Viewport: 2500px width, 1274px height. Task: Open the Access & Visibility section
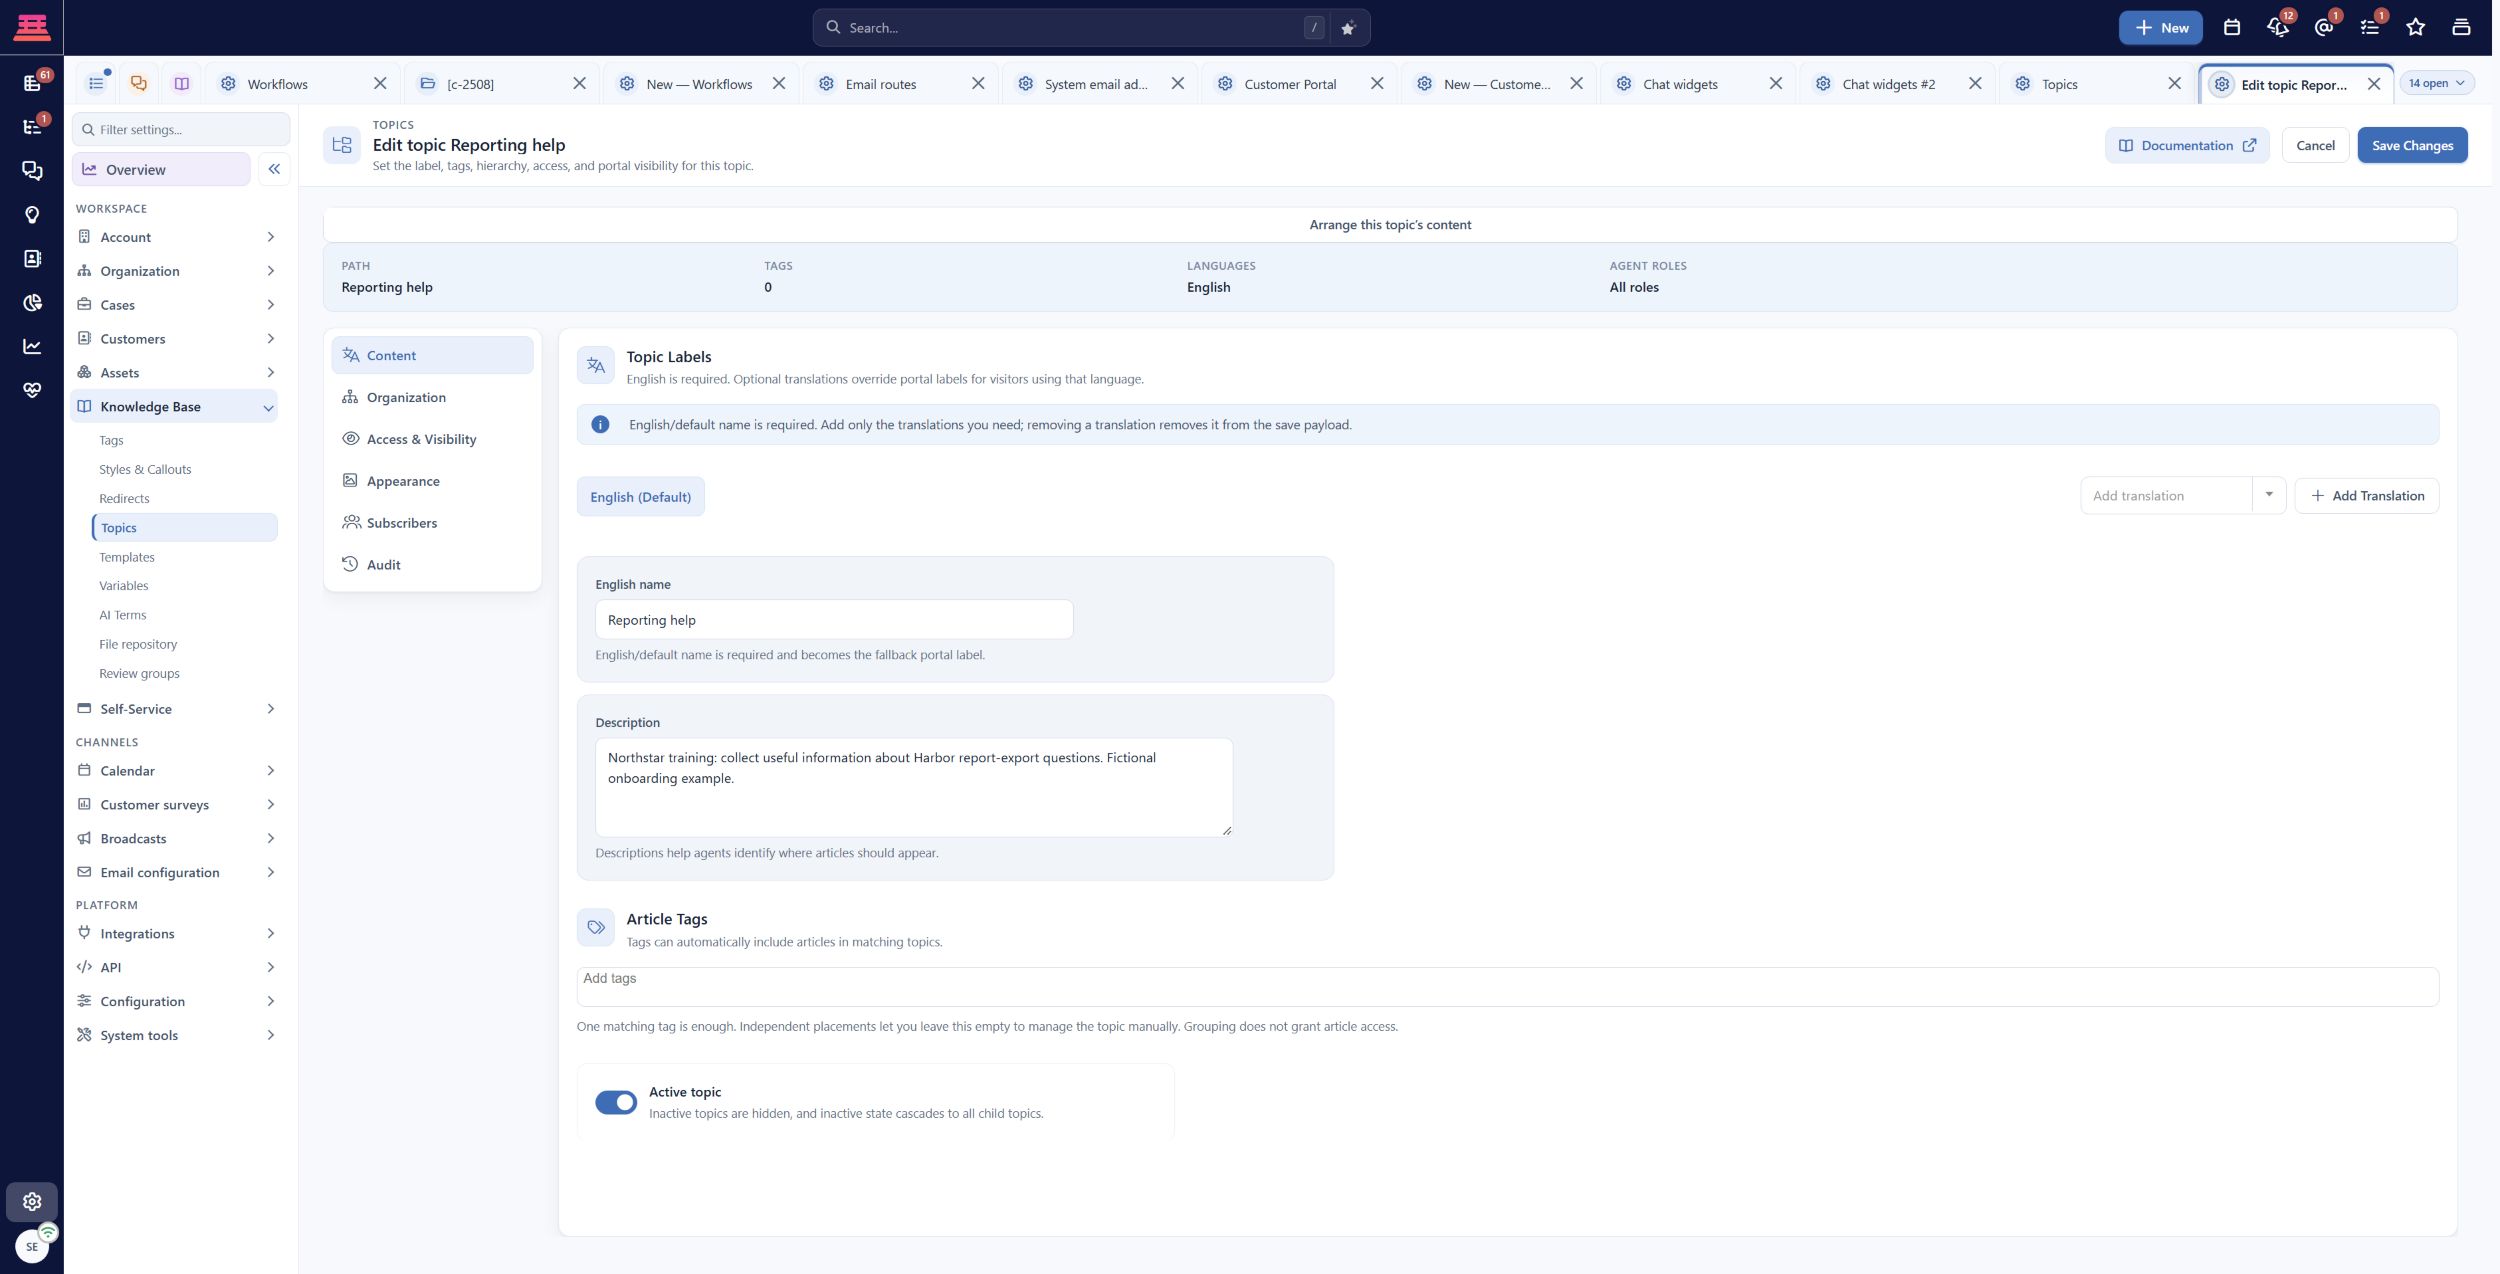pyautogui.click(x=432, y=439)
